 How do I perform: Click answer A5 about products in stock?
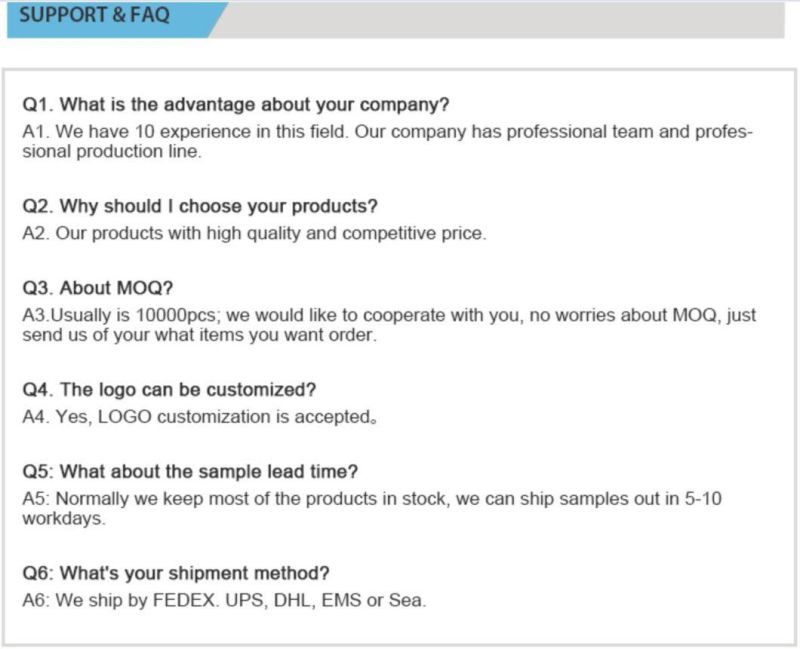[371, 499]
